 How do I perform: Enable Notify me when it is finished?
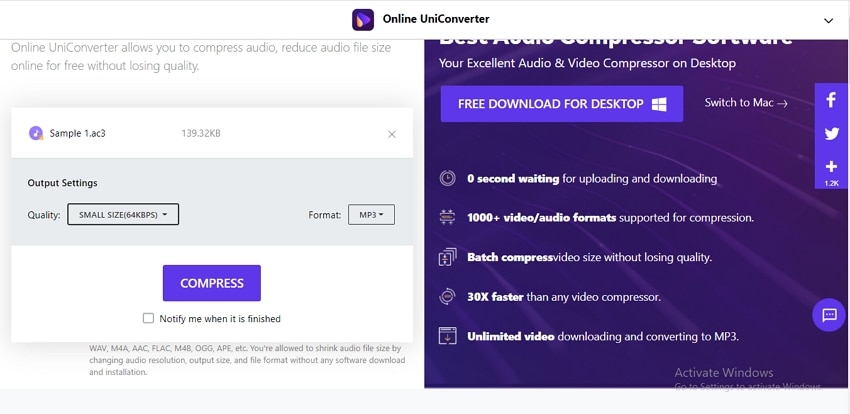[148, 318]
